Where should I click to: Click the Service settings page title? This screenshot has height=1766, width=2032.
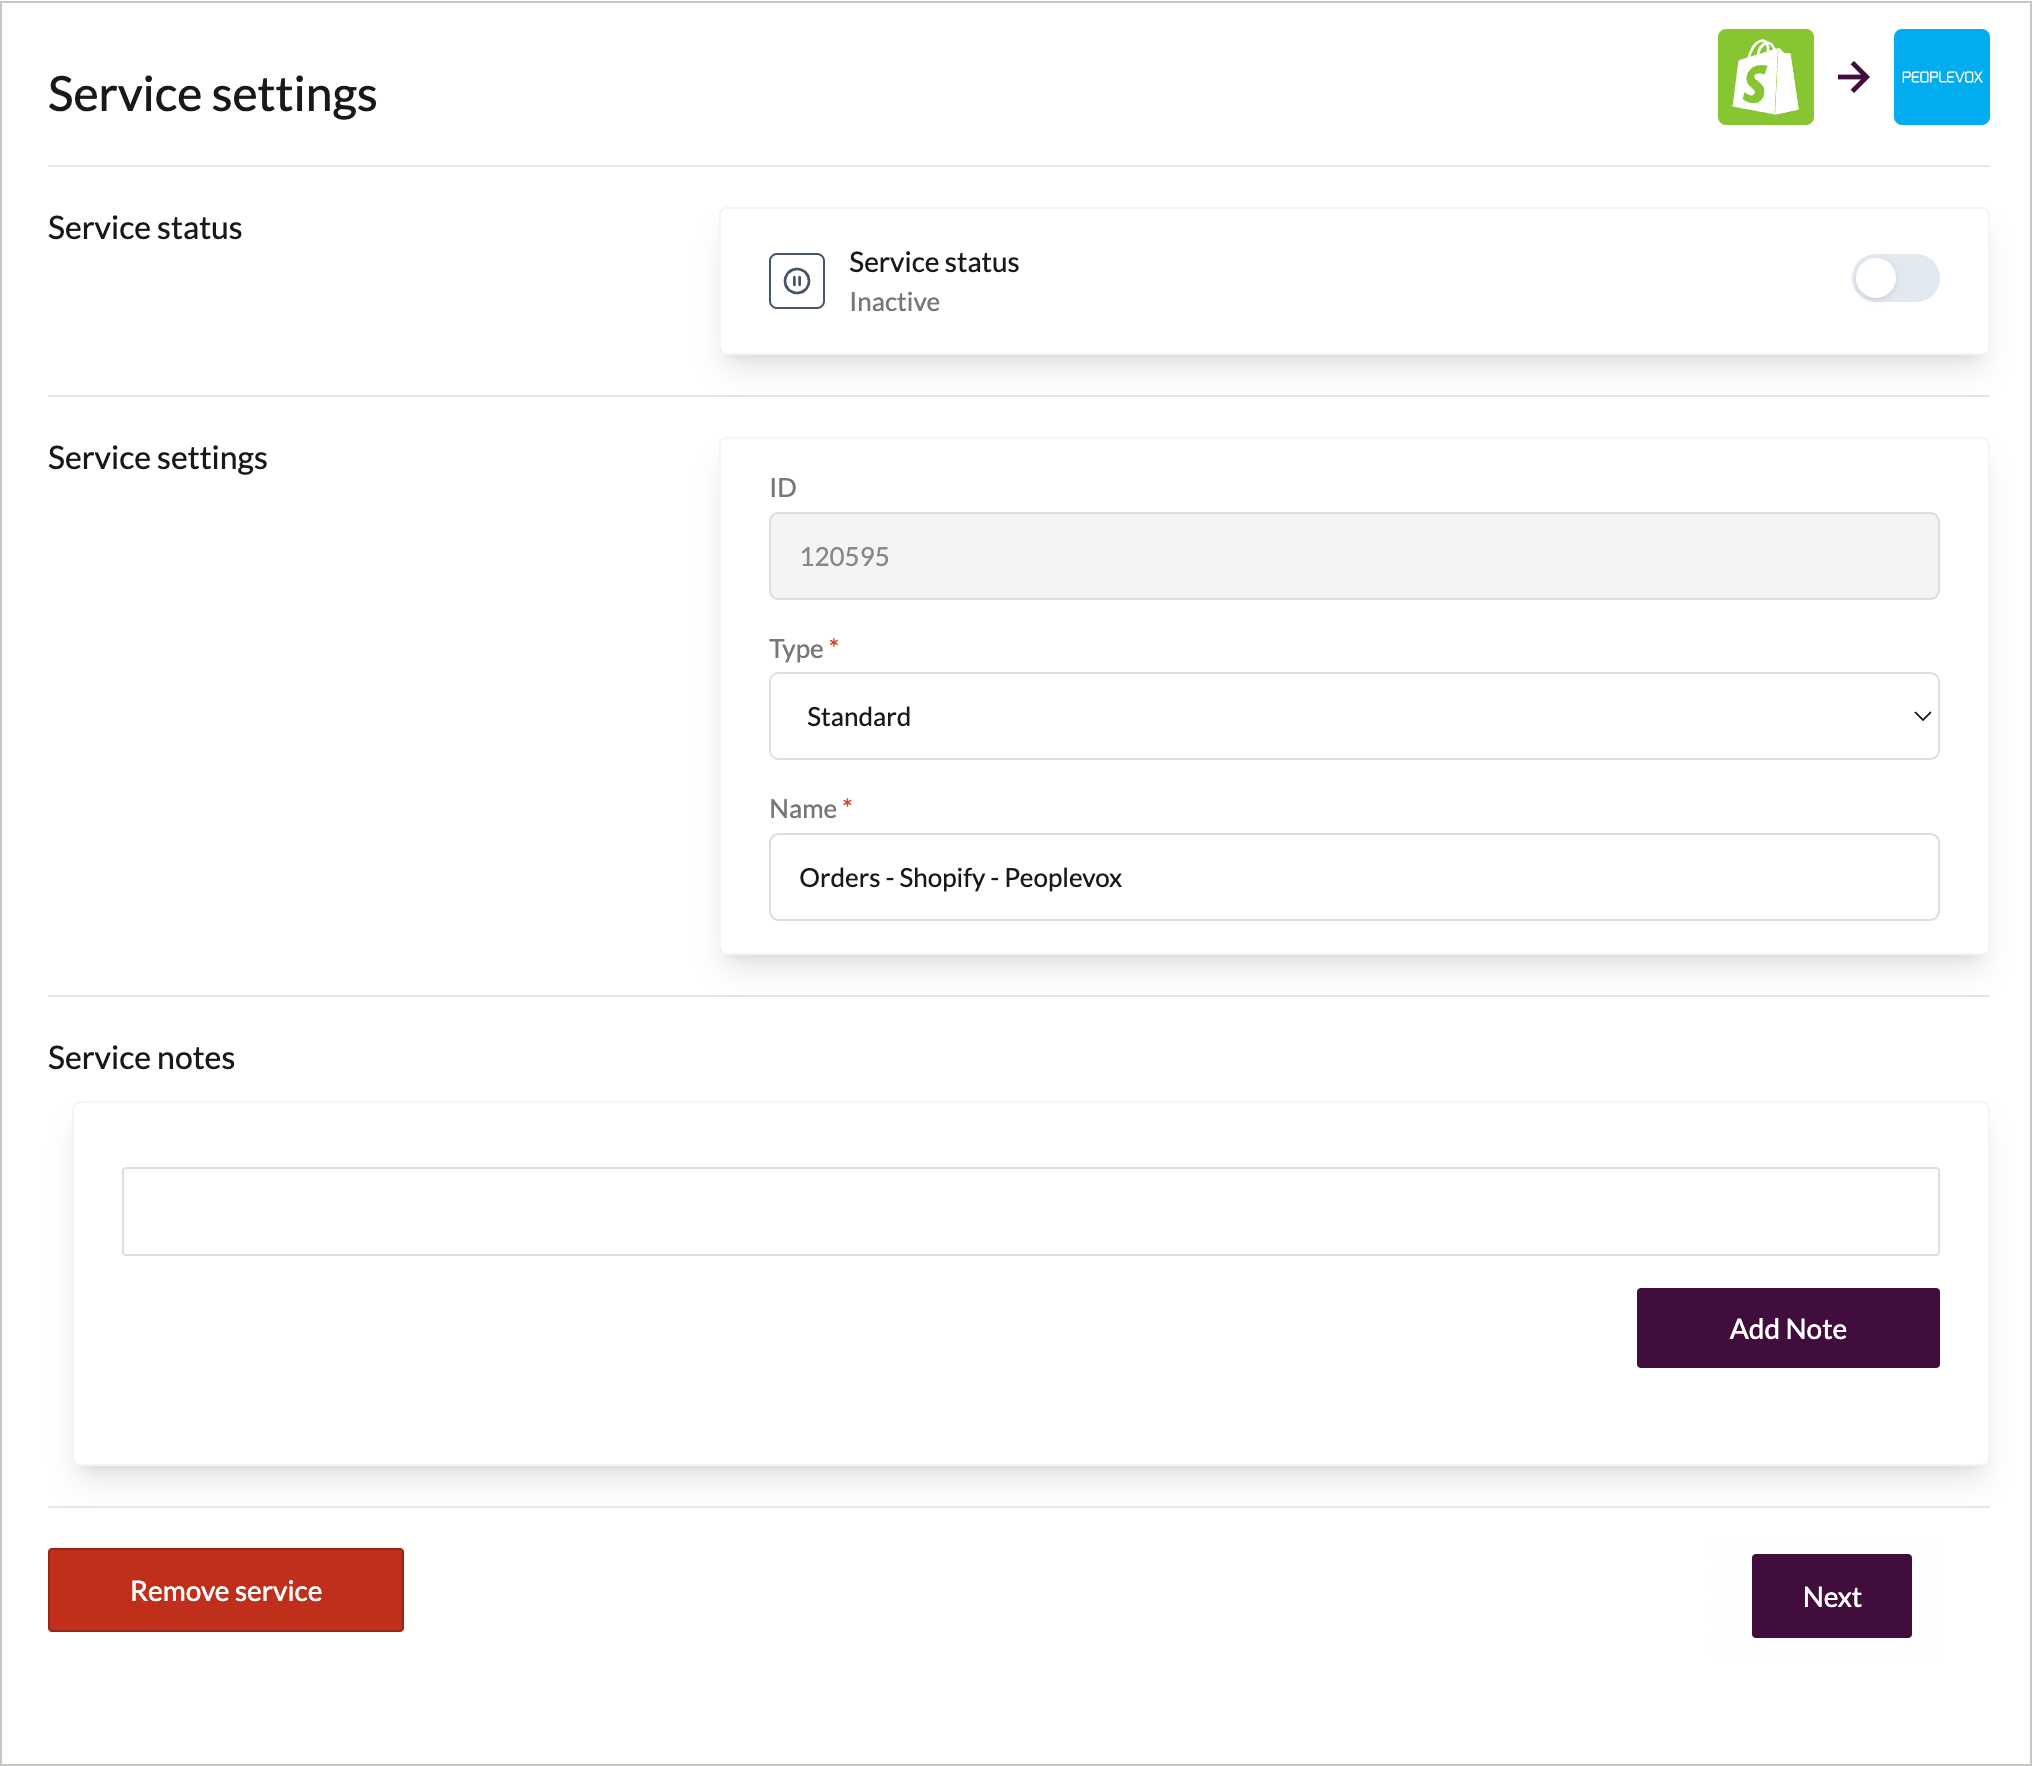[x=212, y=95]
